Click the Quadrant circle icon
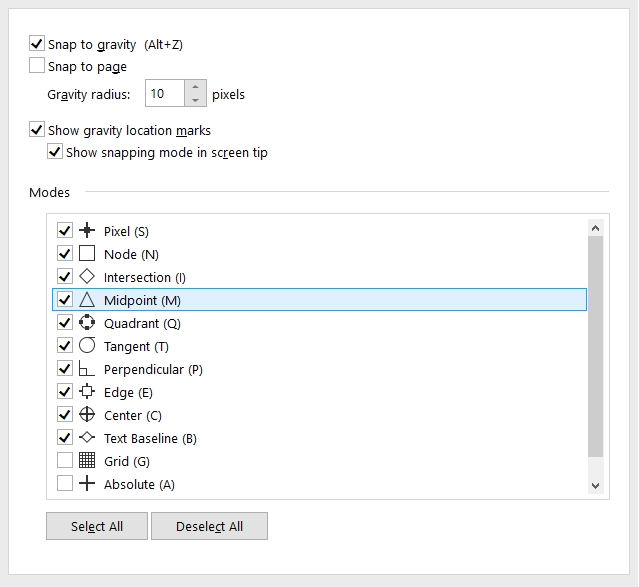Viewport: 639px width, 587px height. [87, 323]
